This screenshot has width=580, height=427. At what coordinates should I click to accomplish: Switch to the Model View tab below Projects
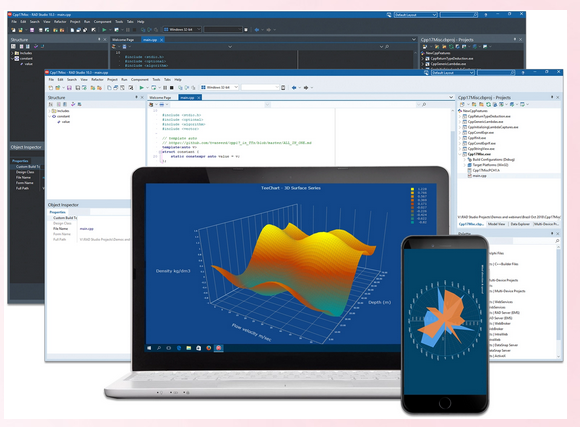click(x=496, y=224)
